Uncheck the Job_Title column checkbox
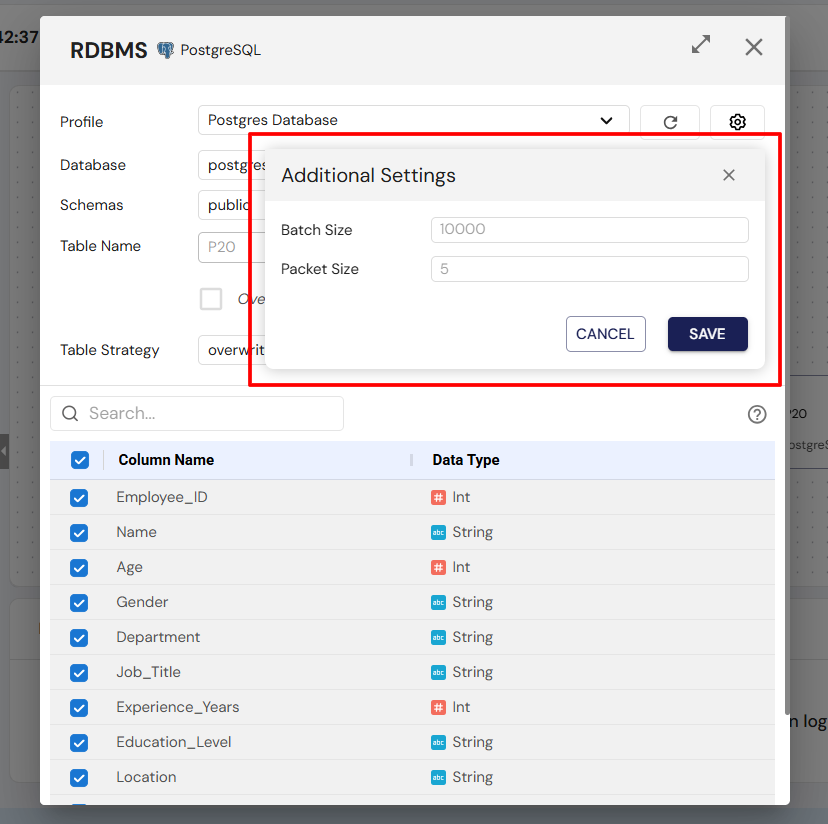The height and width of the screenshot is (824, 828). pyautogui.click(x=79, y=672)
